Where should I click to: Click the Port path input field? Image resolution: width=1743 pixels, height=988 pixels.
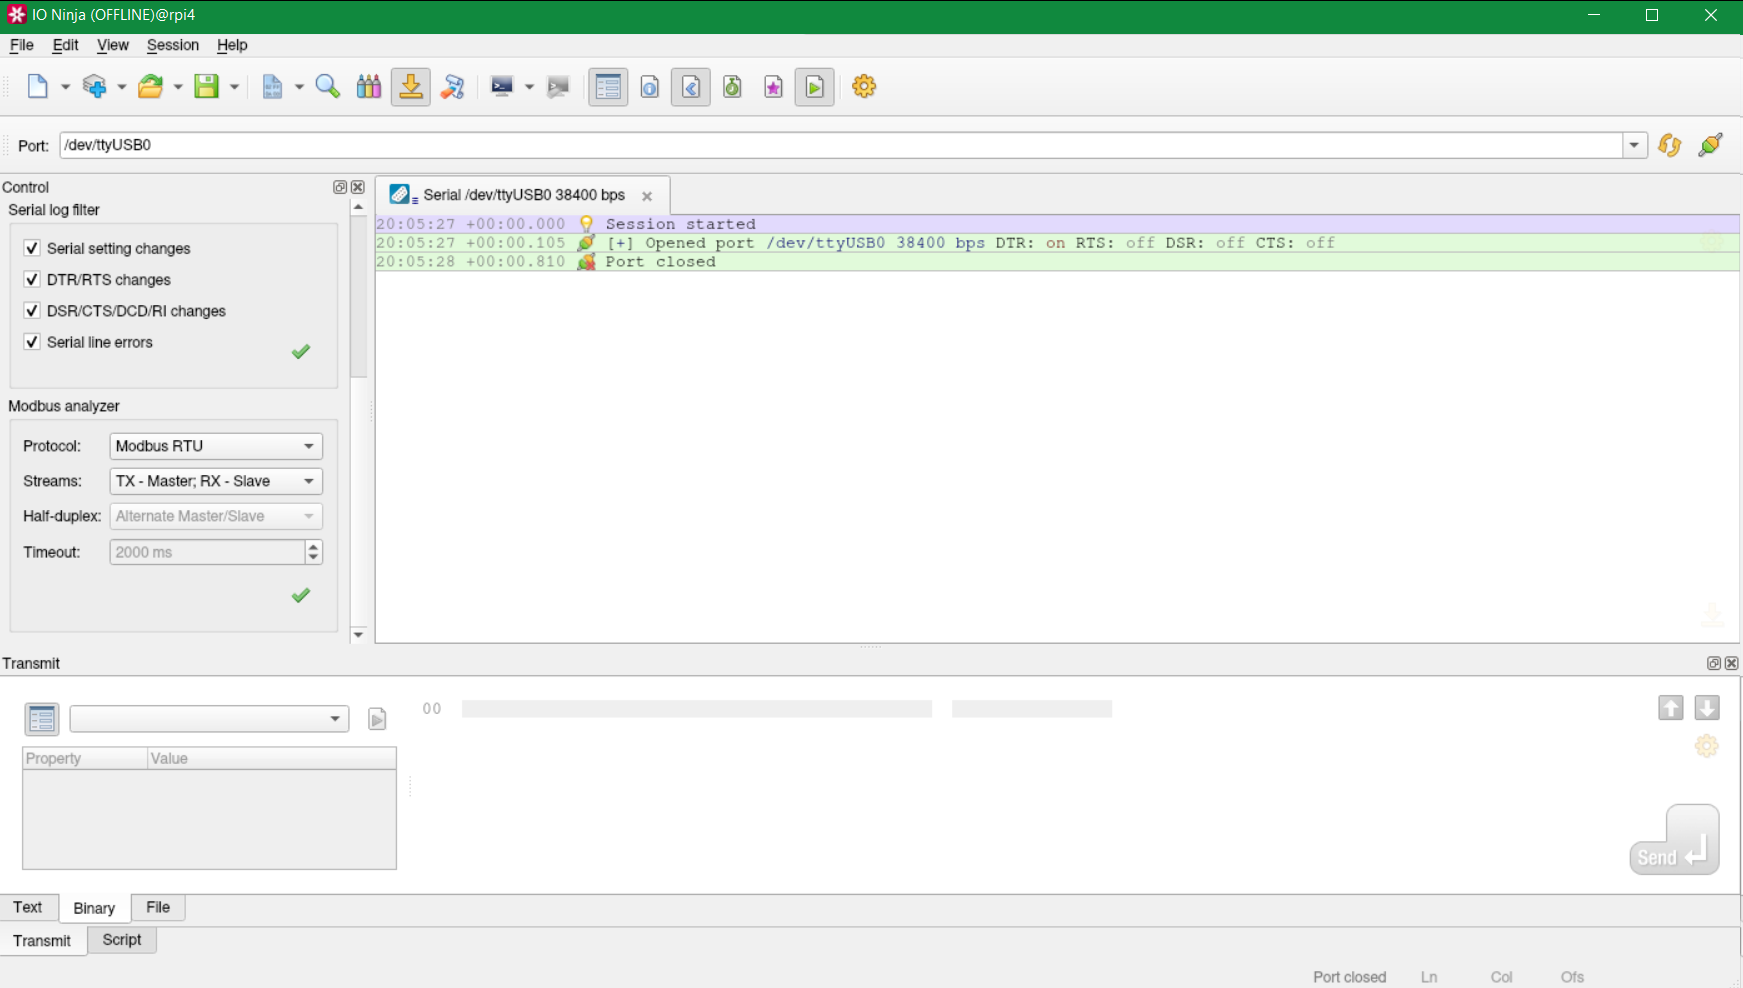tap(841, 145)
